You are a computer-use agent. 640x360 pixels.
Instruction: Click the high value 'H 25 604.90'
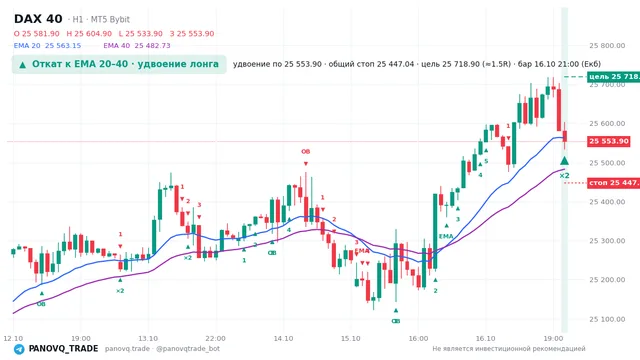click(x=89, y=33)
